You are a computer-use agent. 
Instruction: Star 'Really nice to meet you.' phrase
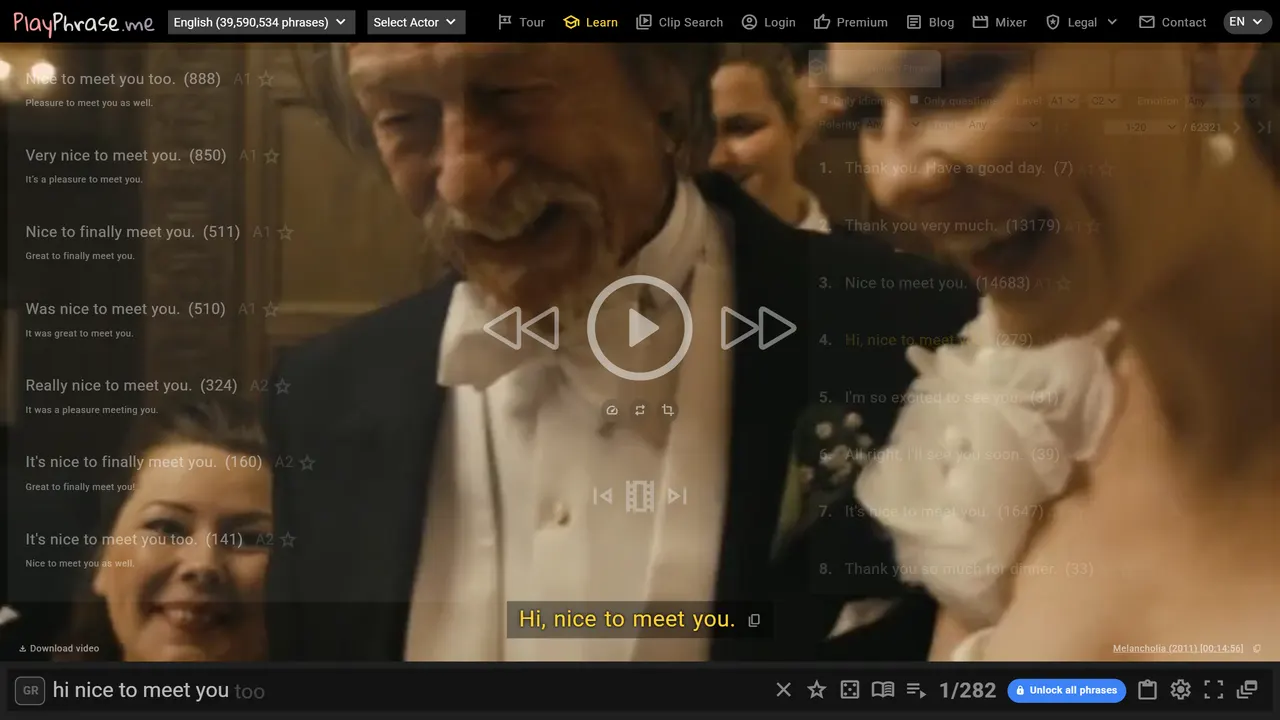pyautogui.click(x=282, y=386)
